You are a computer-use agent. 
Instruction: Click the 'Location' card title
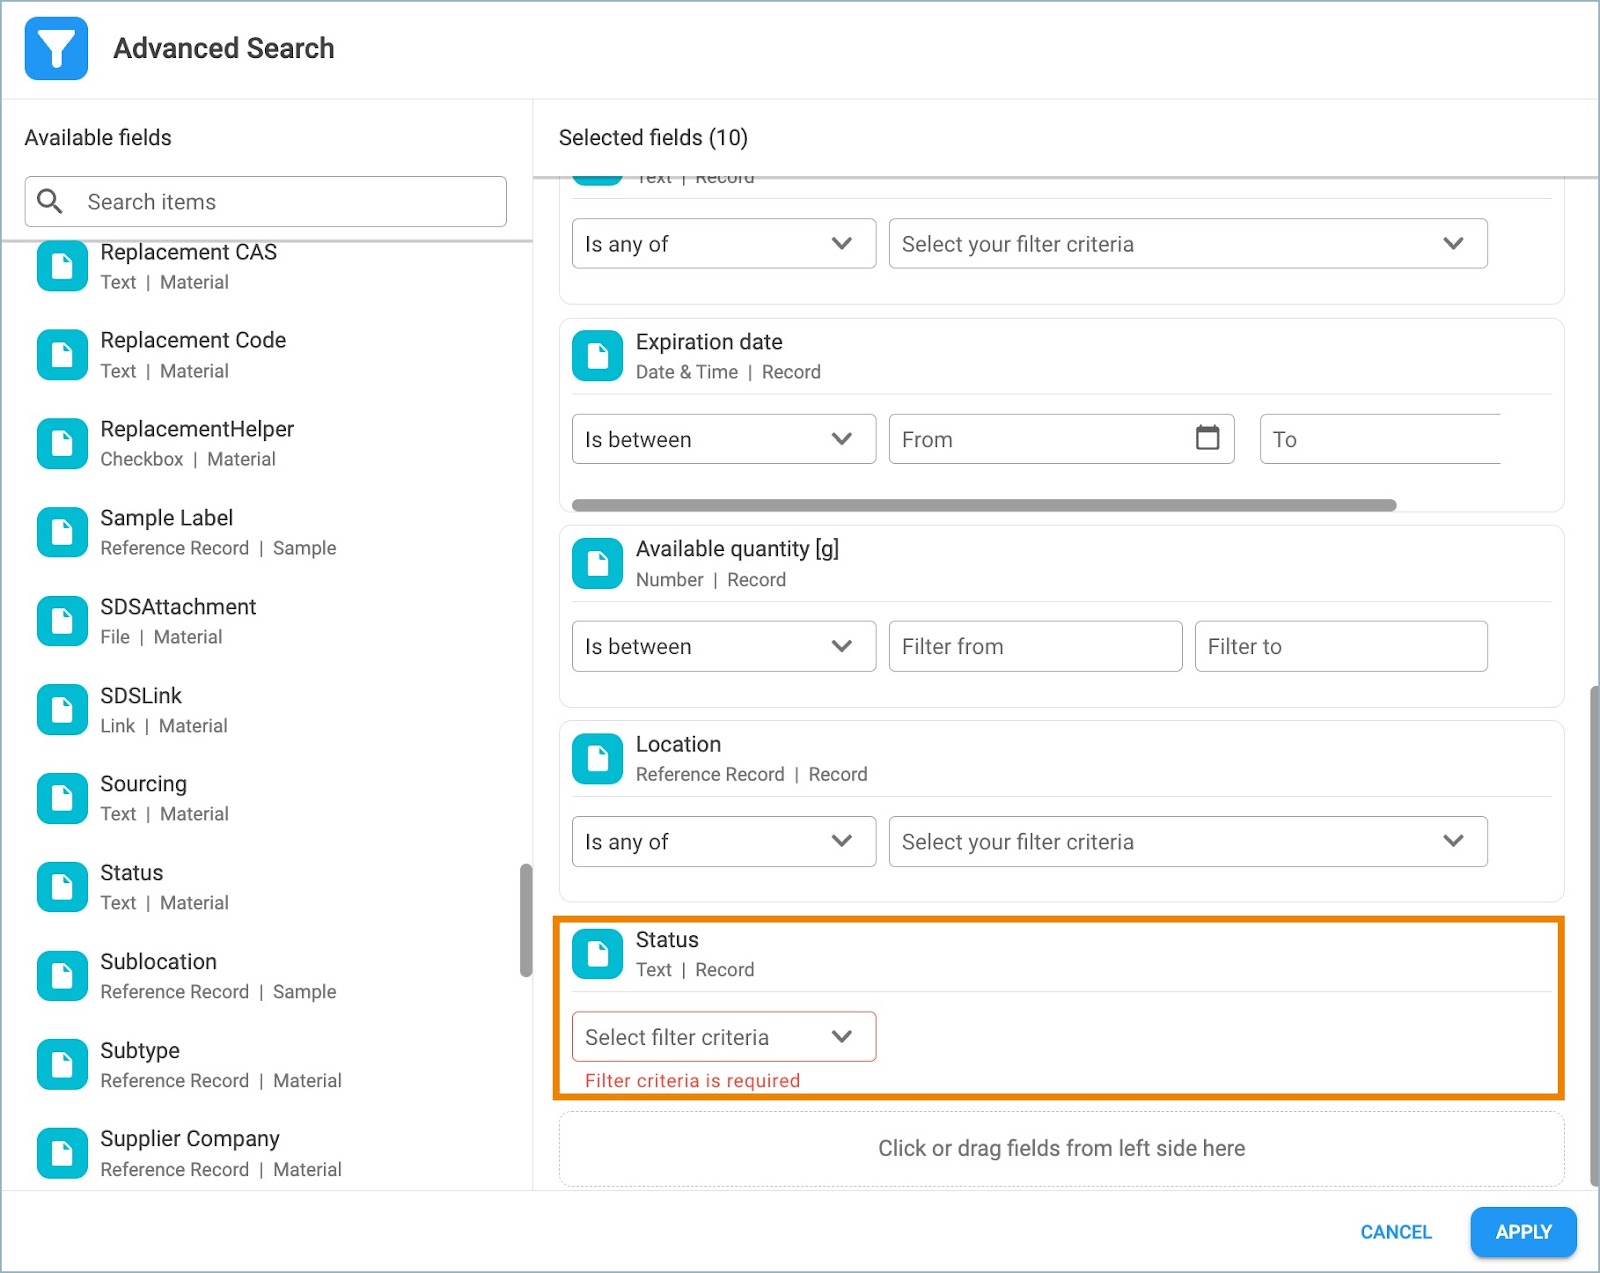pyautogui.click(x=678, y=744)
